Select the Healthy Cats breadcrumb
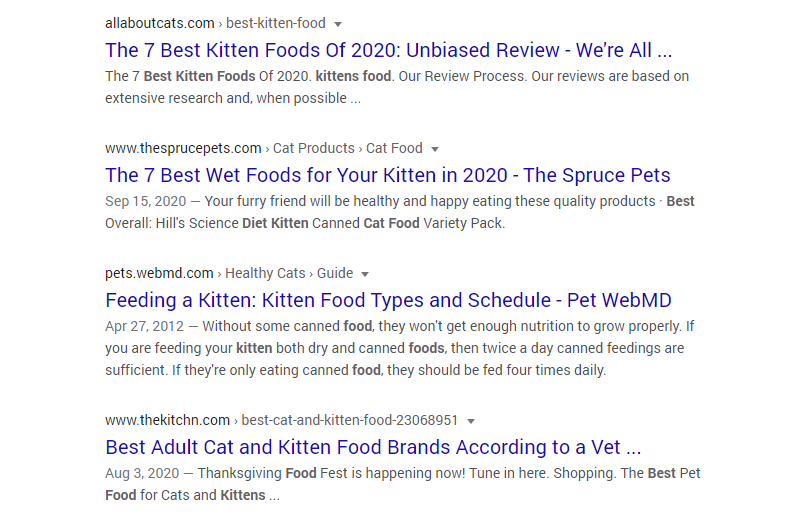 point(265,273)
